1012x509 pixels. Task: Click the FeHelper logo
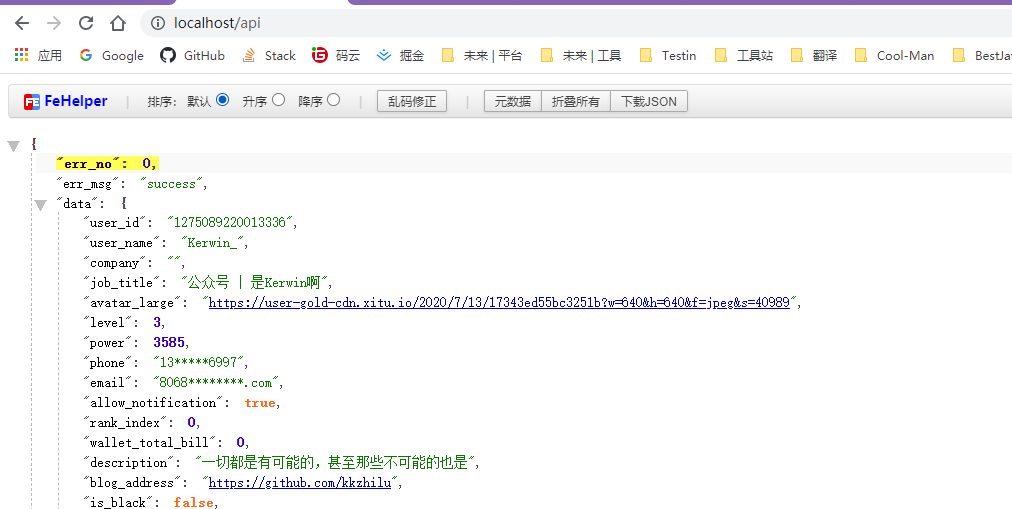click(66, 101)
